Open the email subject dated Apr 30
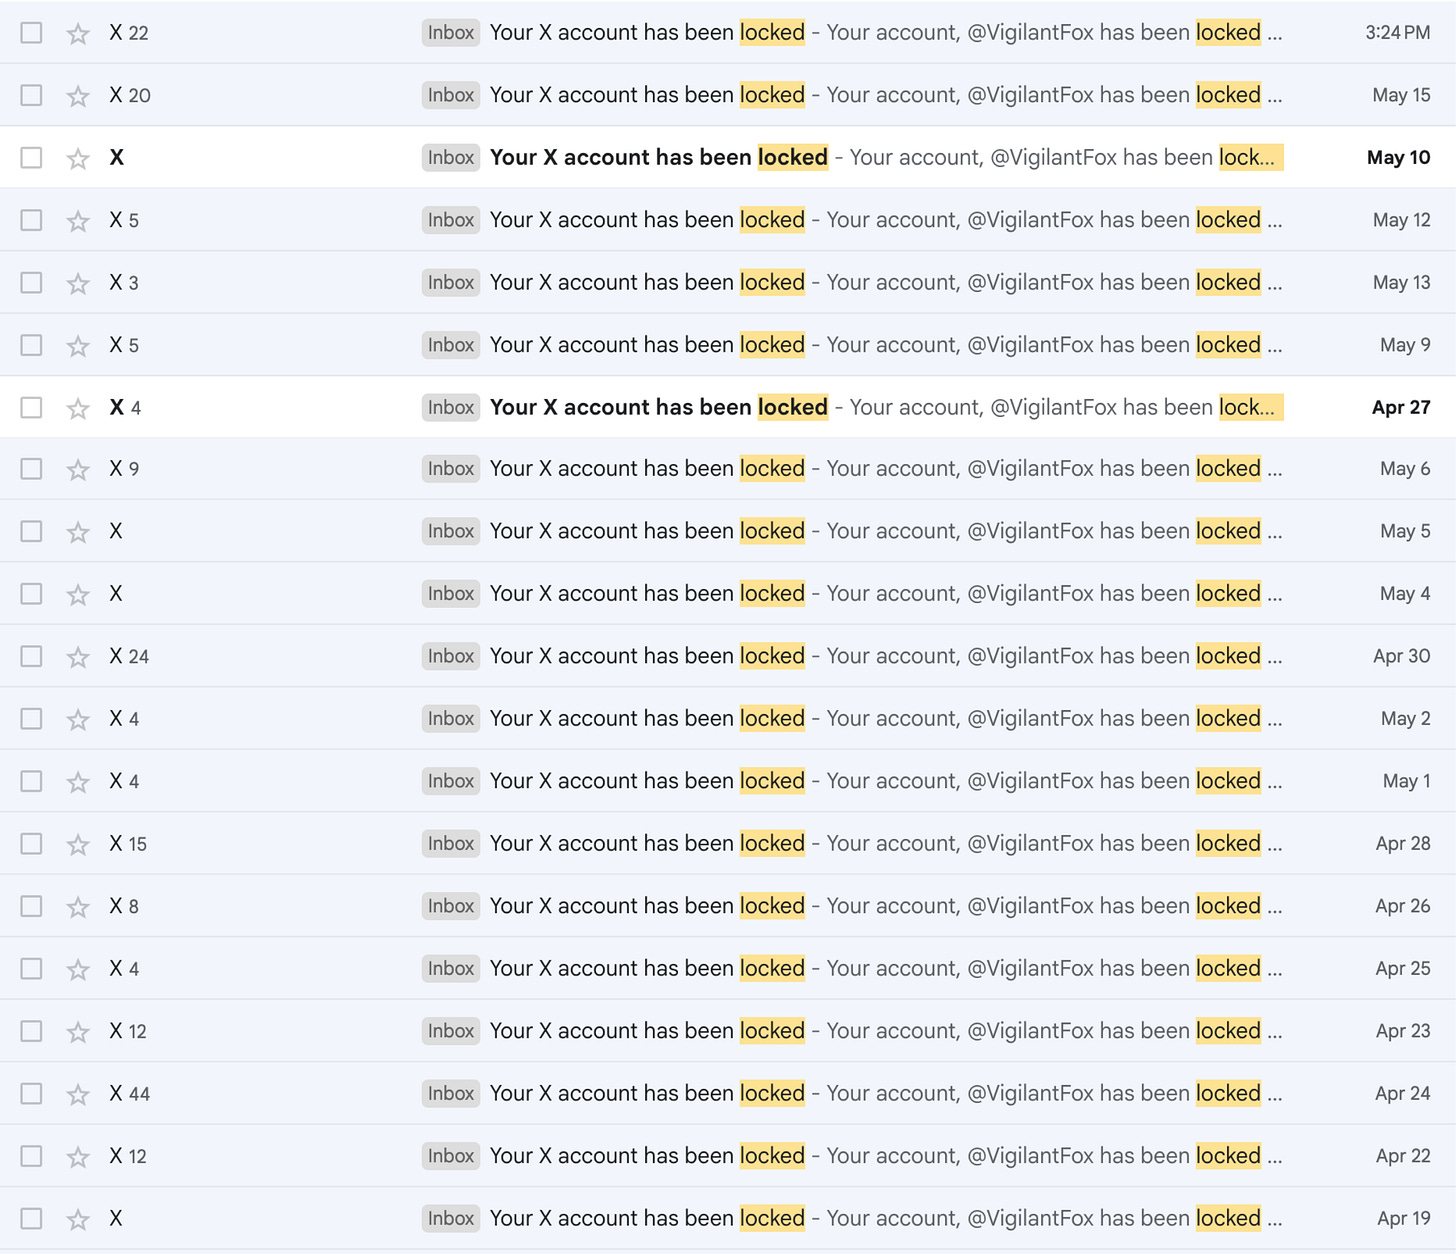 647,656
